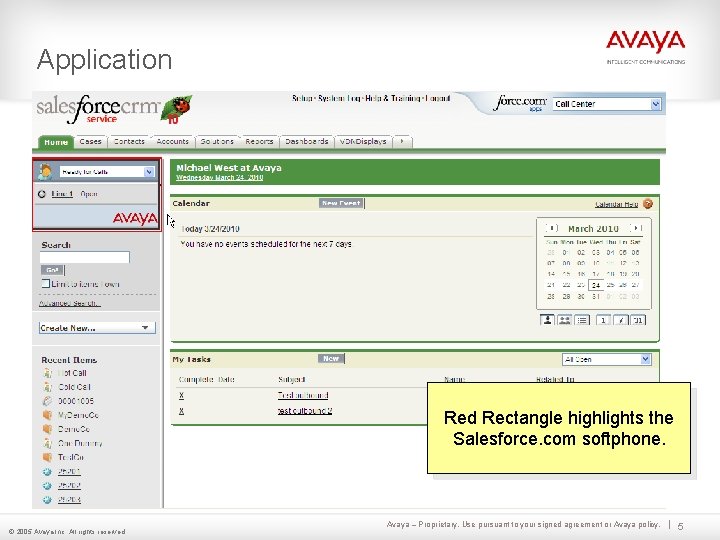Switch to the Dashboards tab
720x540 pixels.
[x=307, y=141]
